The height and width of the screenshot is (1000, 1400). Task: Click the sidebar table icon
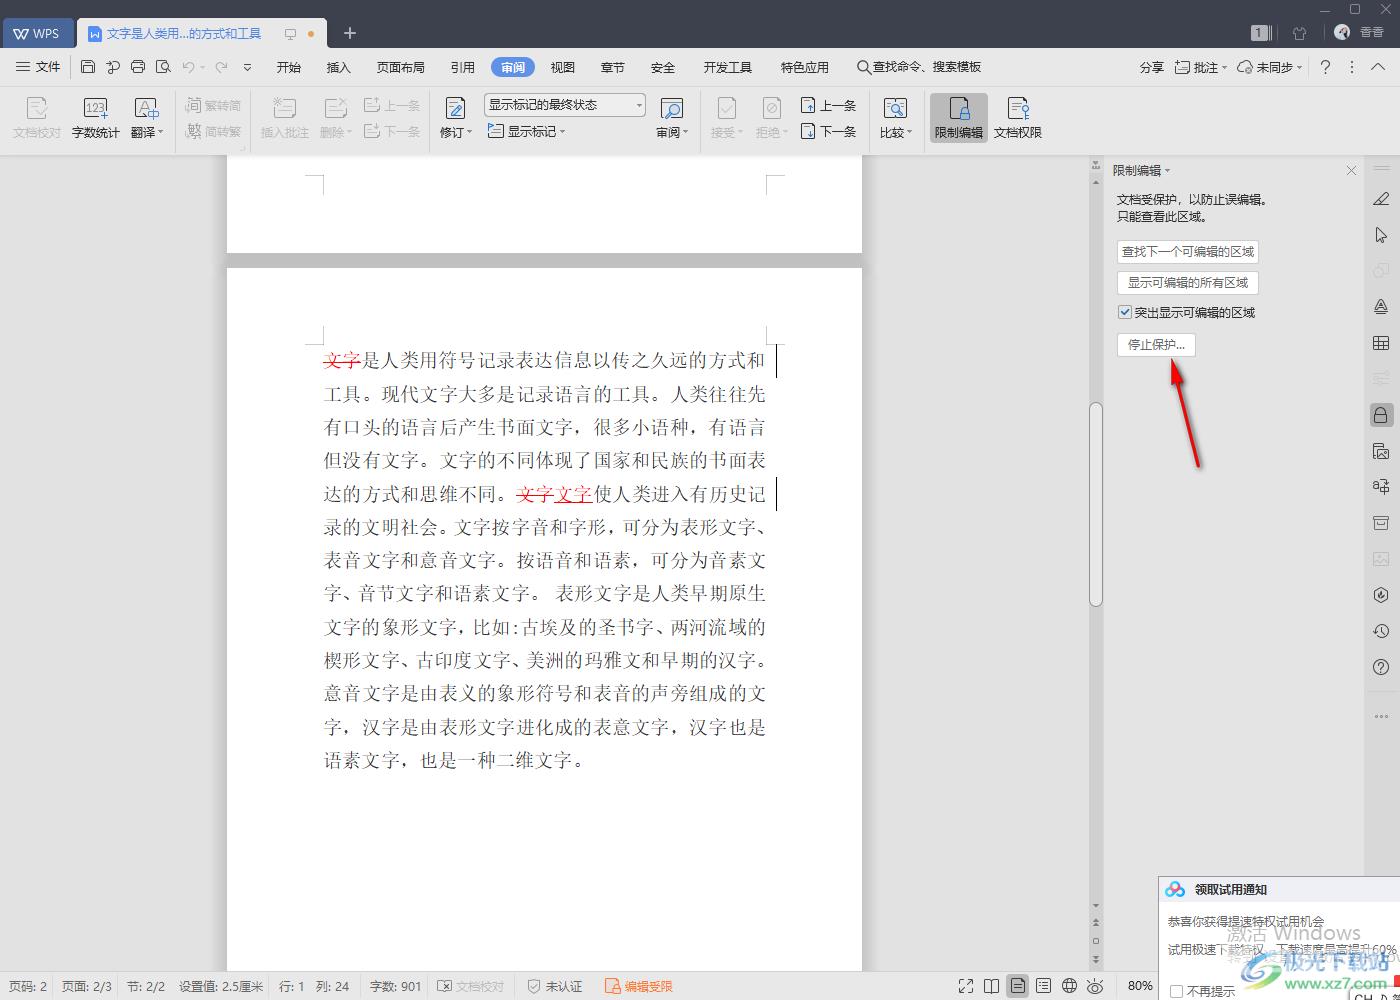pos(1381,343)
